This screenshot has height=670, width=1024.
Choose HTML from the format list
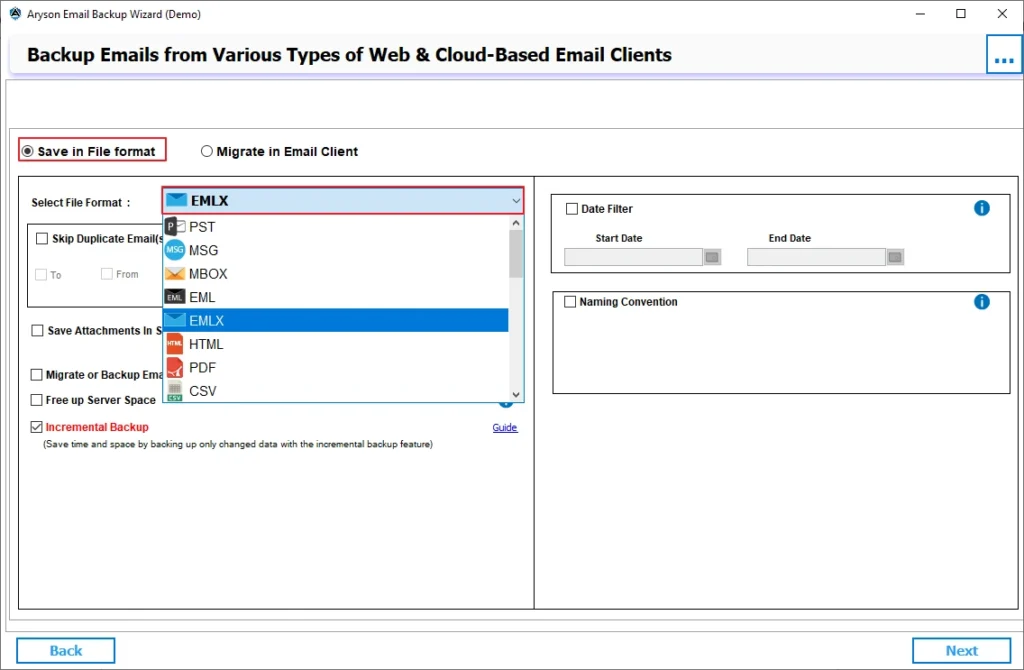click(336, 343)
